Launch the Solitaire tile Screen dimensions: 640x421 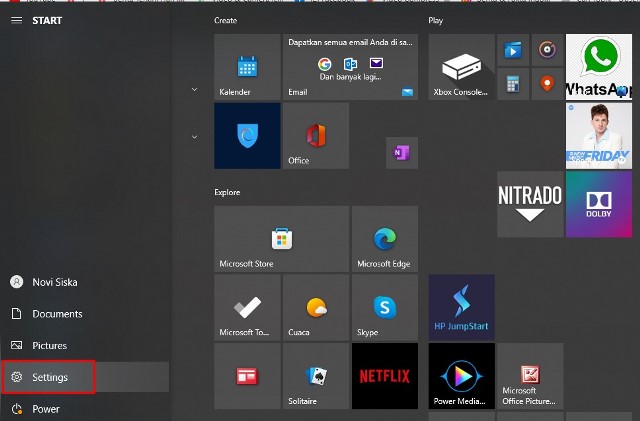click(x=316, y=376)
